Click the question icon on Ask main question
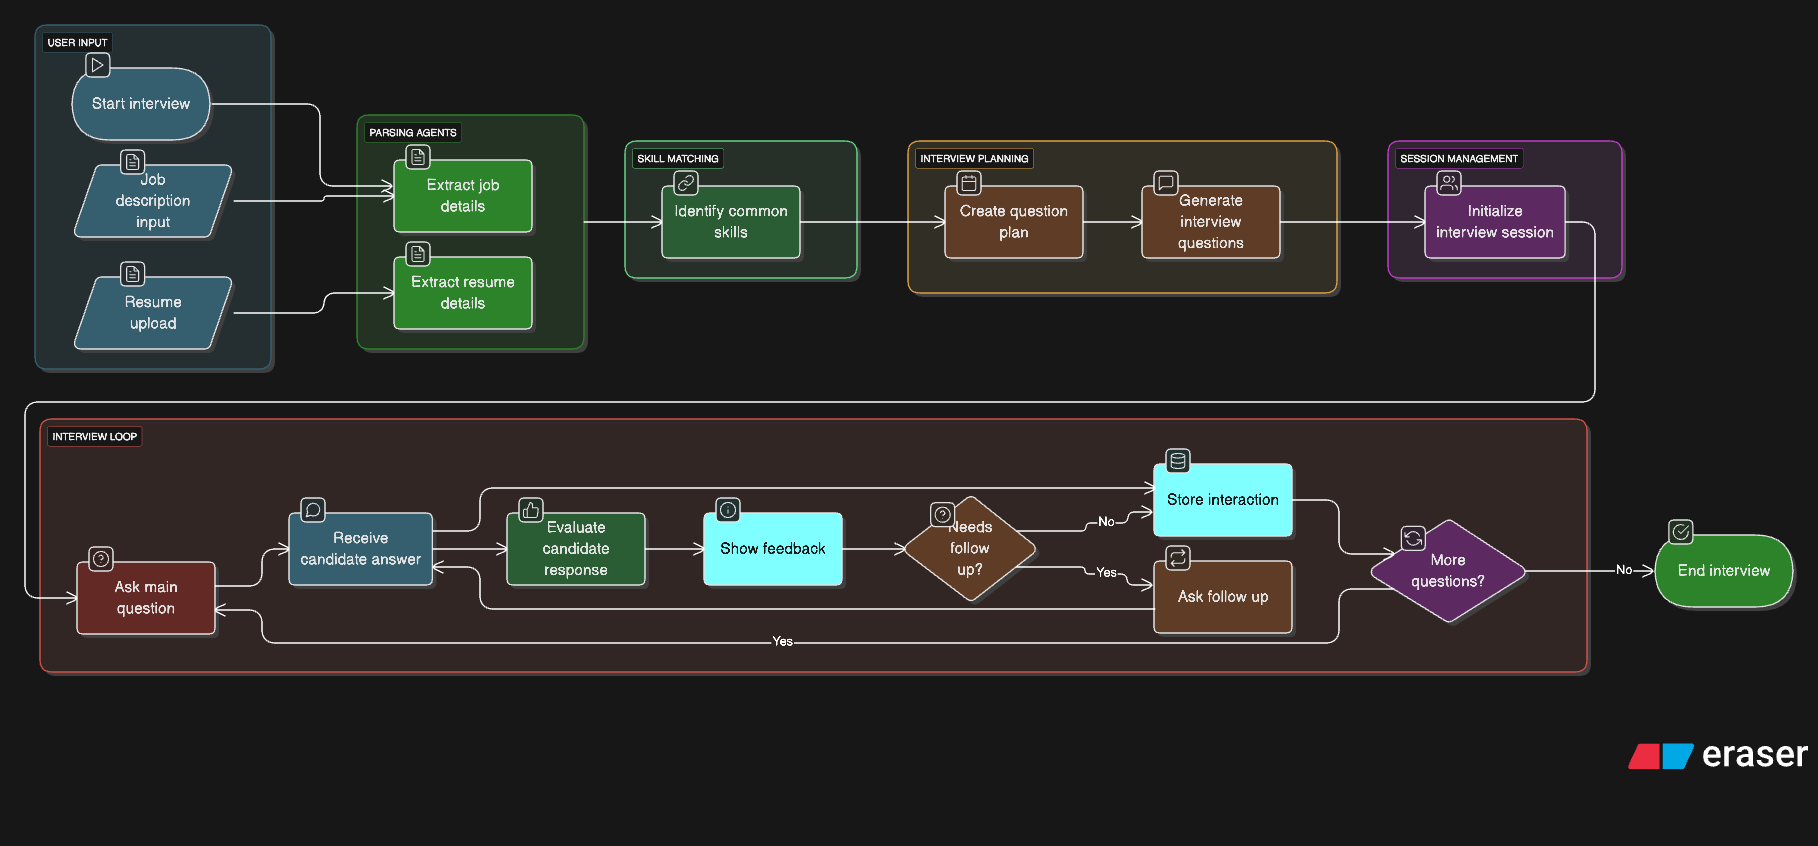This screenshot has width=1818, height=846. tap(101, 559)
